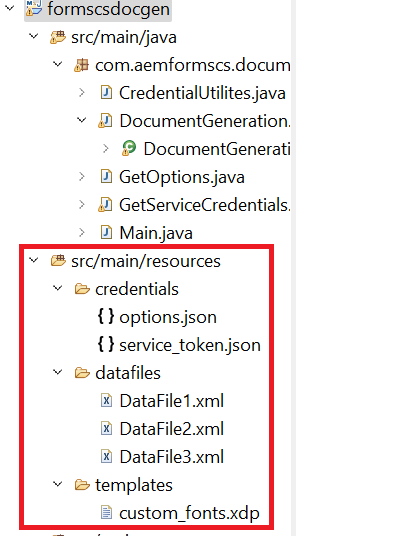Select options.json file name
The image size is (400, 536).
coord(168,318)
